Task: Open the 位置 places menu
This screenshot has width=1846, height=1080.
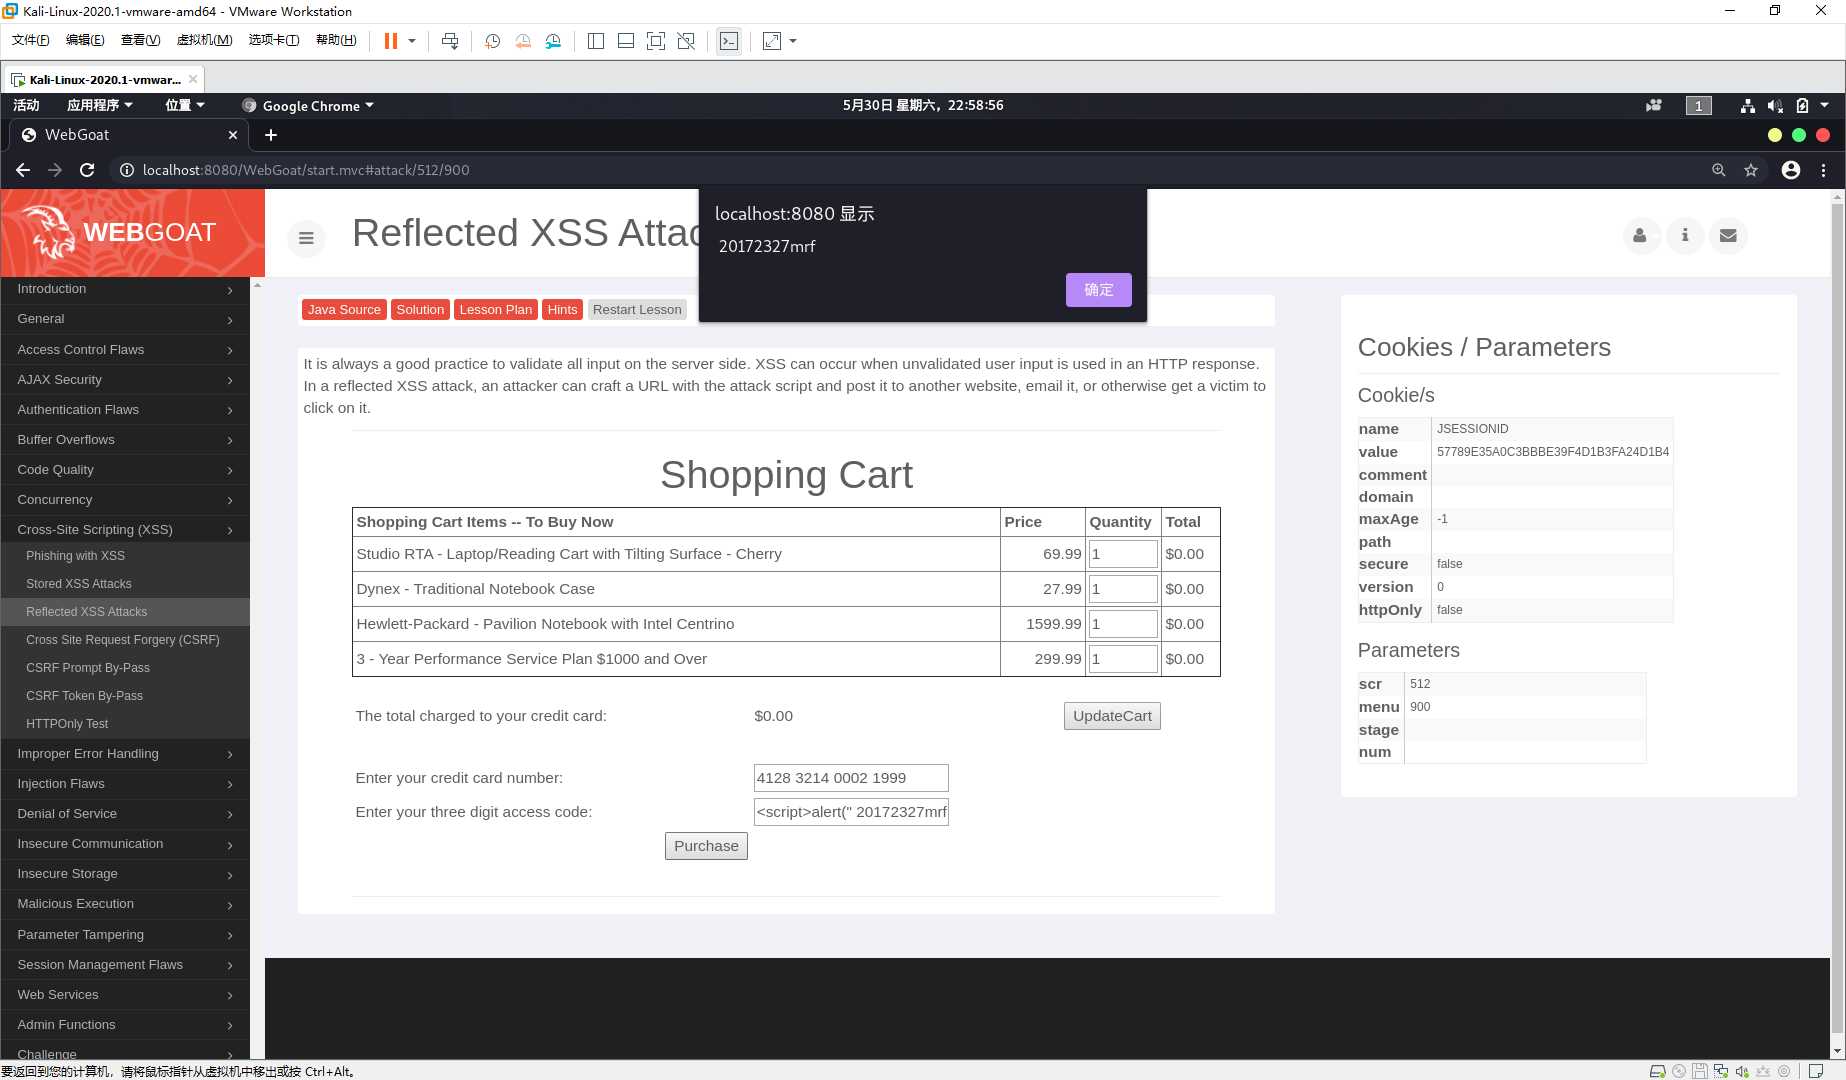Action: pyautogui.click(x=184, y=105)
